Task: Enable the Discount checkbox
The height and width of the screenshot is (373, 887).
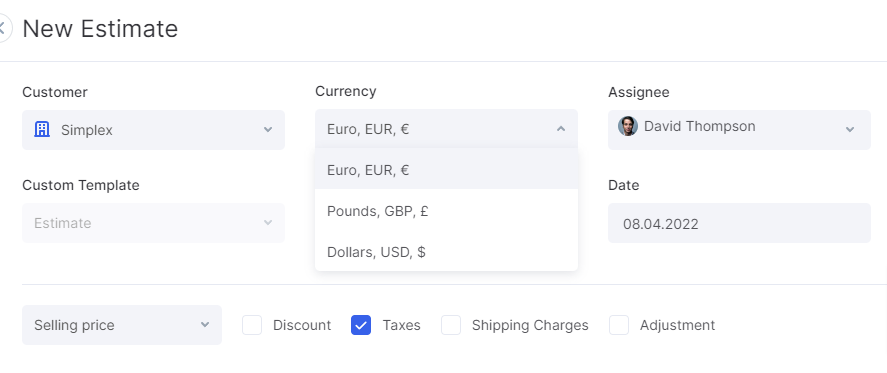Action: pos(252,325)
